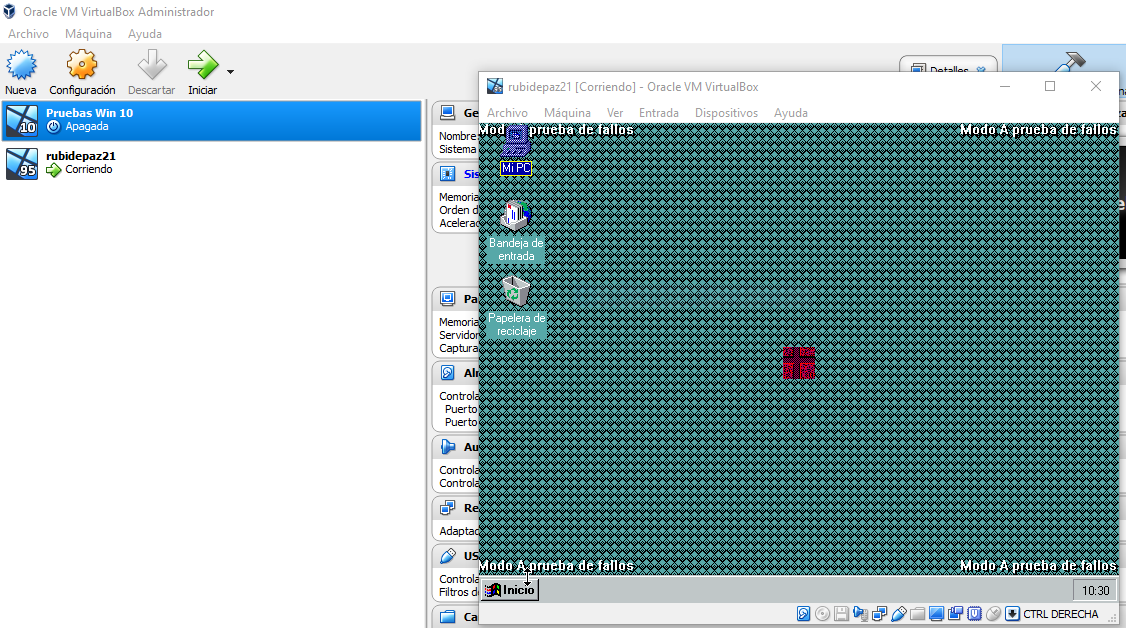This screenshot has width=1126, height=628.
Task: Select the Mi PC desktop icon
Action: [x=516, y=150]
